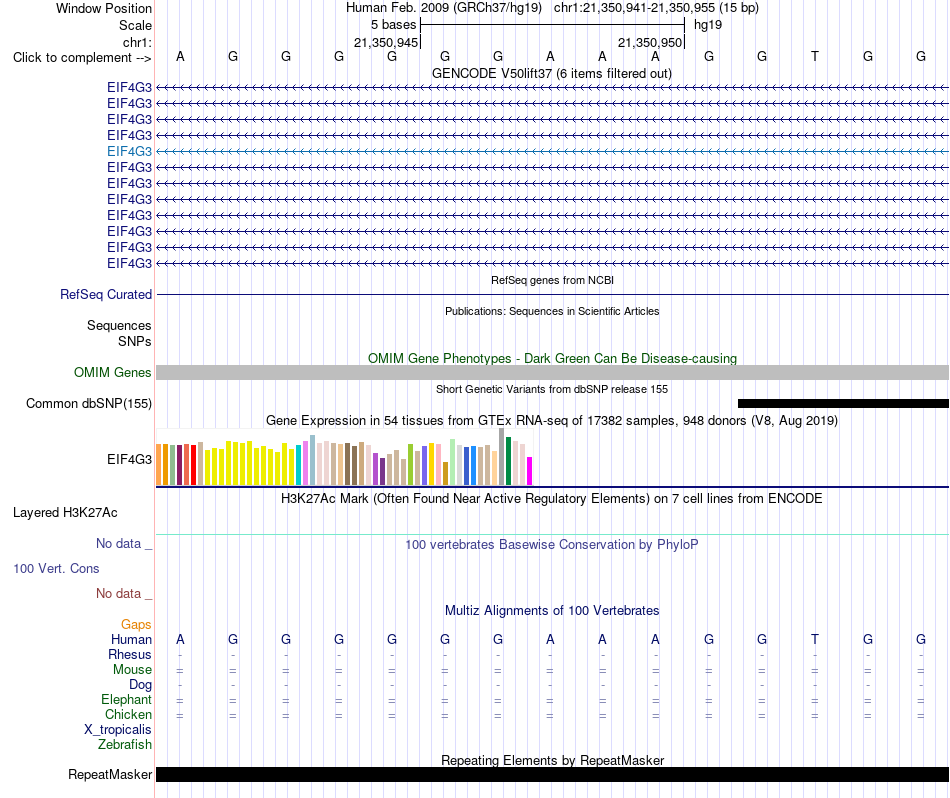Click the Mouse species label

click(132, 670)
